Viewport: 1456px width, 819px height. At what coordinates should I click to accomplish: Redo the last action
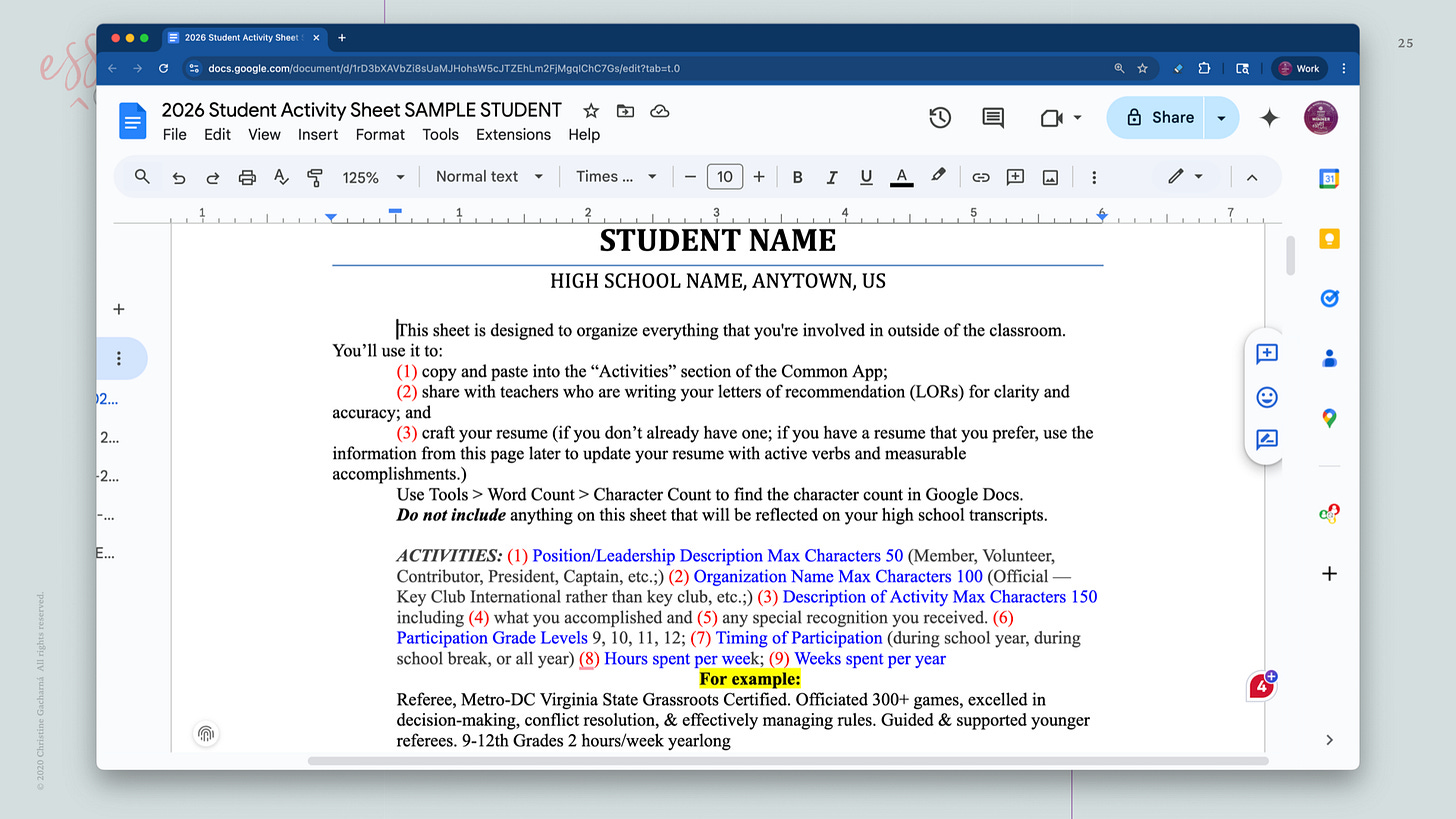coord(212,177)
